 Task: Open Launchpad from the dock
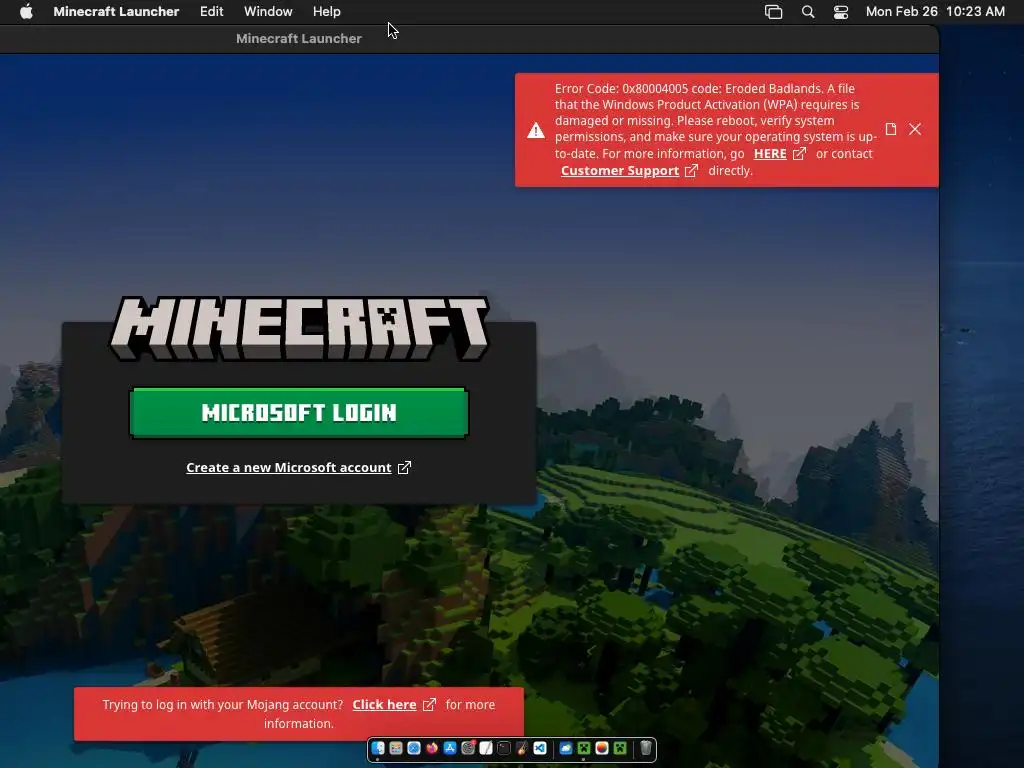[x=396, y=748]
